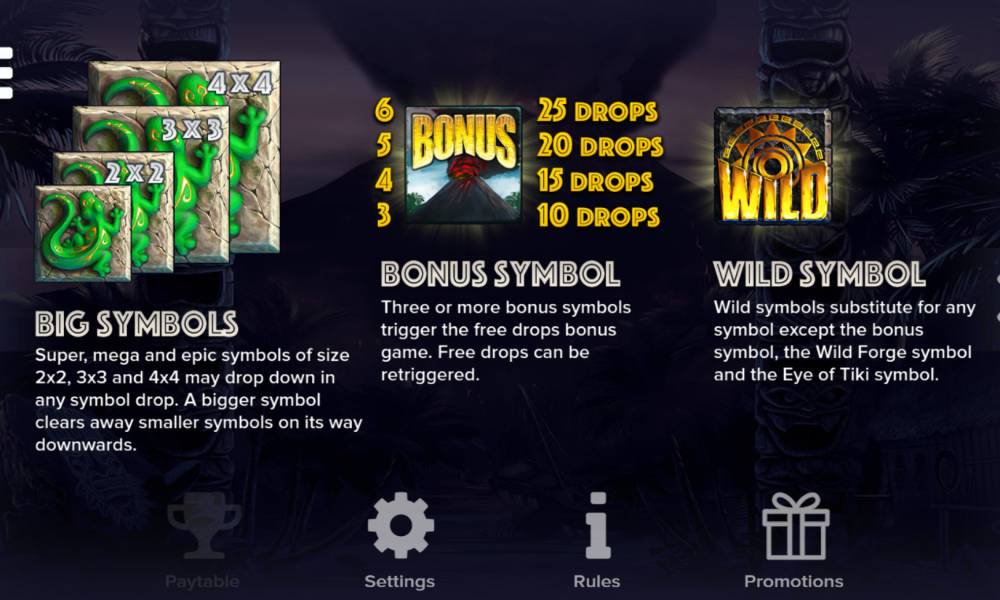Open Rules via the info icon
The width and height of the screenshot is (1000, 600).
click(x=598, y=526)
